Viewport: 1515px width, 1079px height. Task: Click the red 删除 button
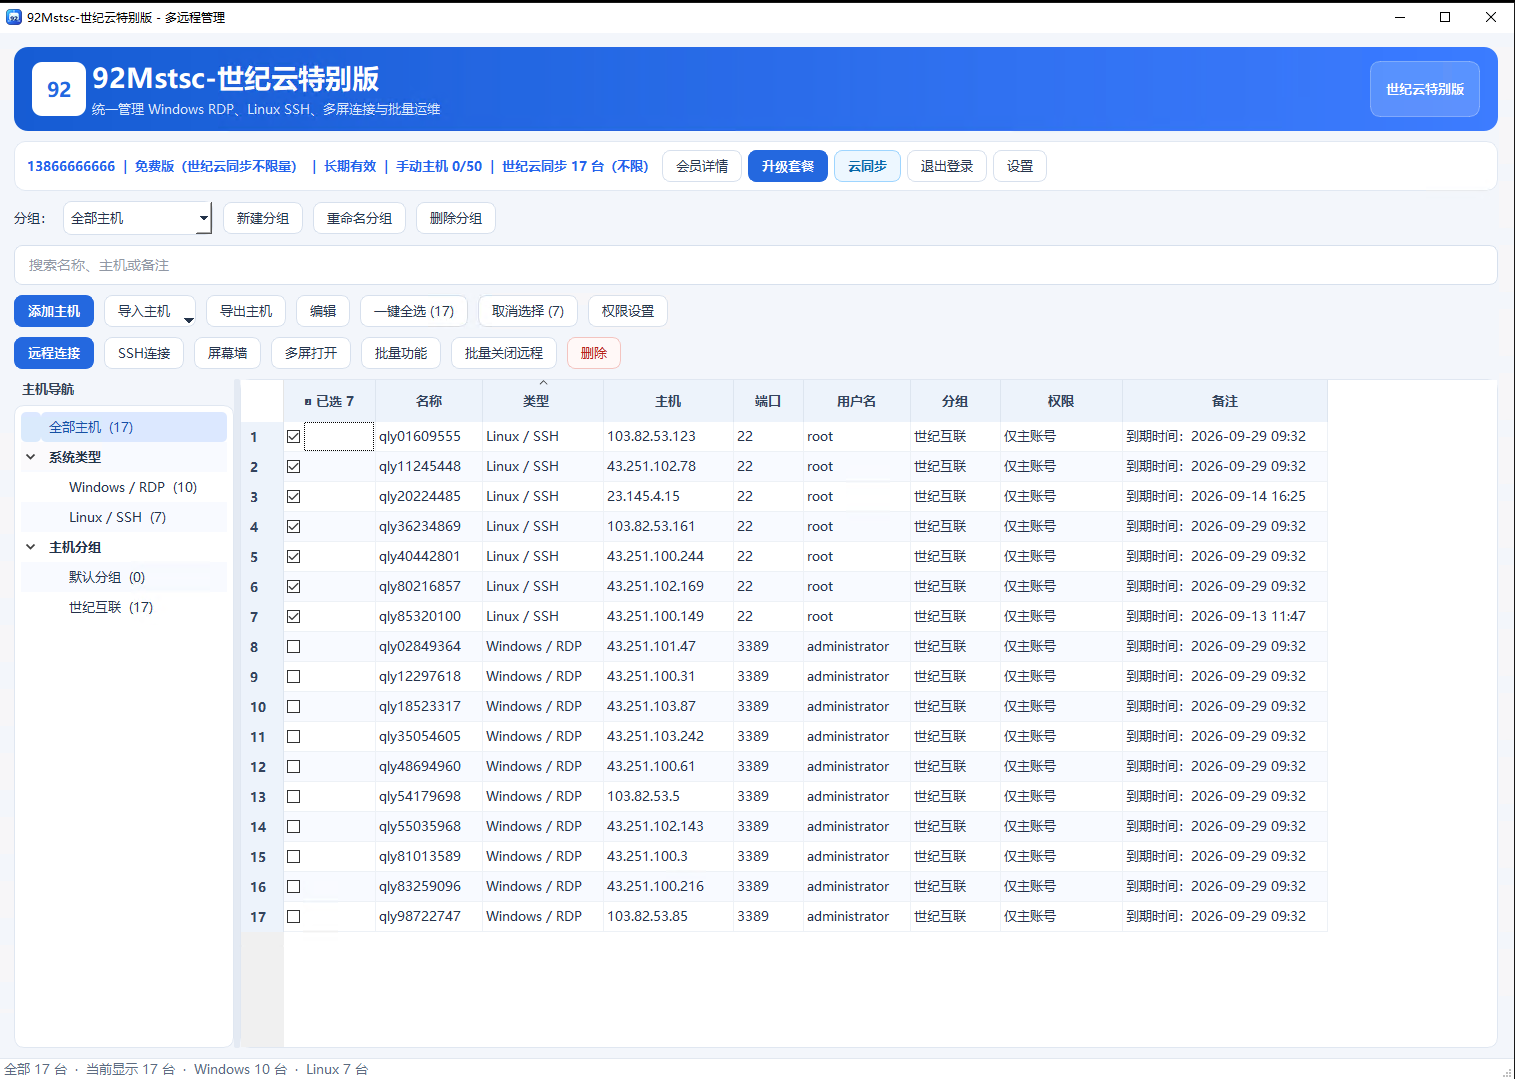pyautogui.click(x=594, y=353)
